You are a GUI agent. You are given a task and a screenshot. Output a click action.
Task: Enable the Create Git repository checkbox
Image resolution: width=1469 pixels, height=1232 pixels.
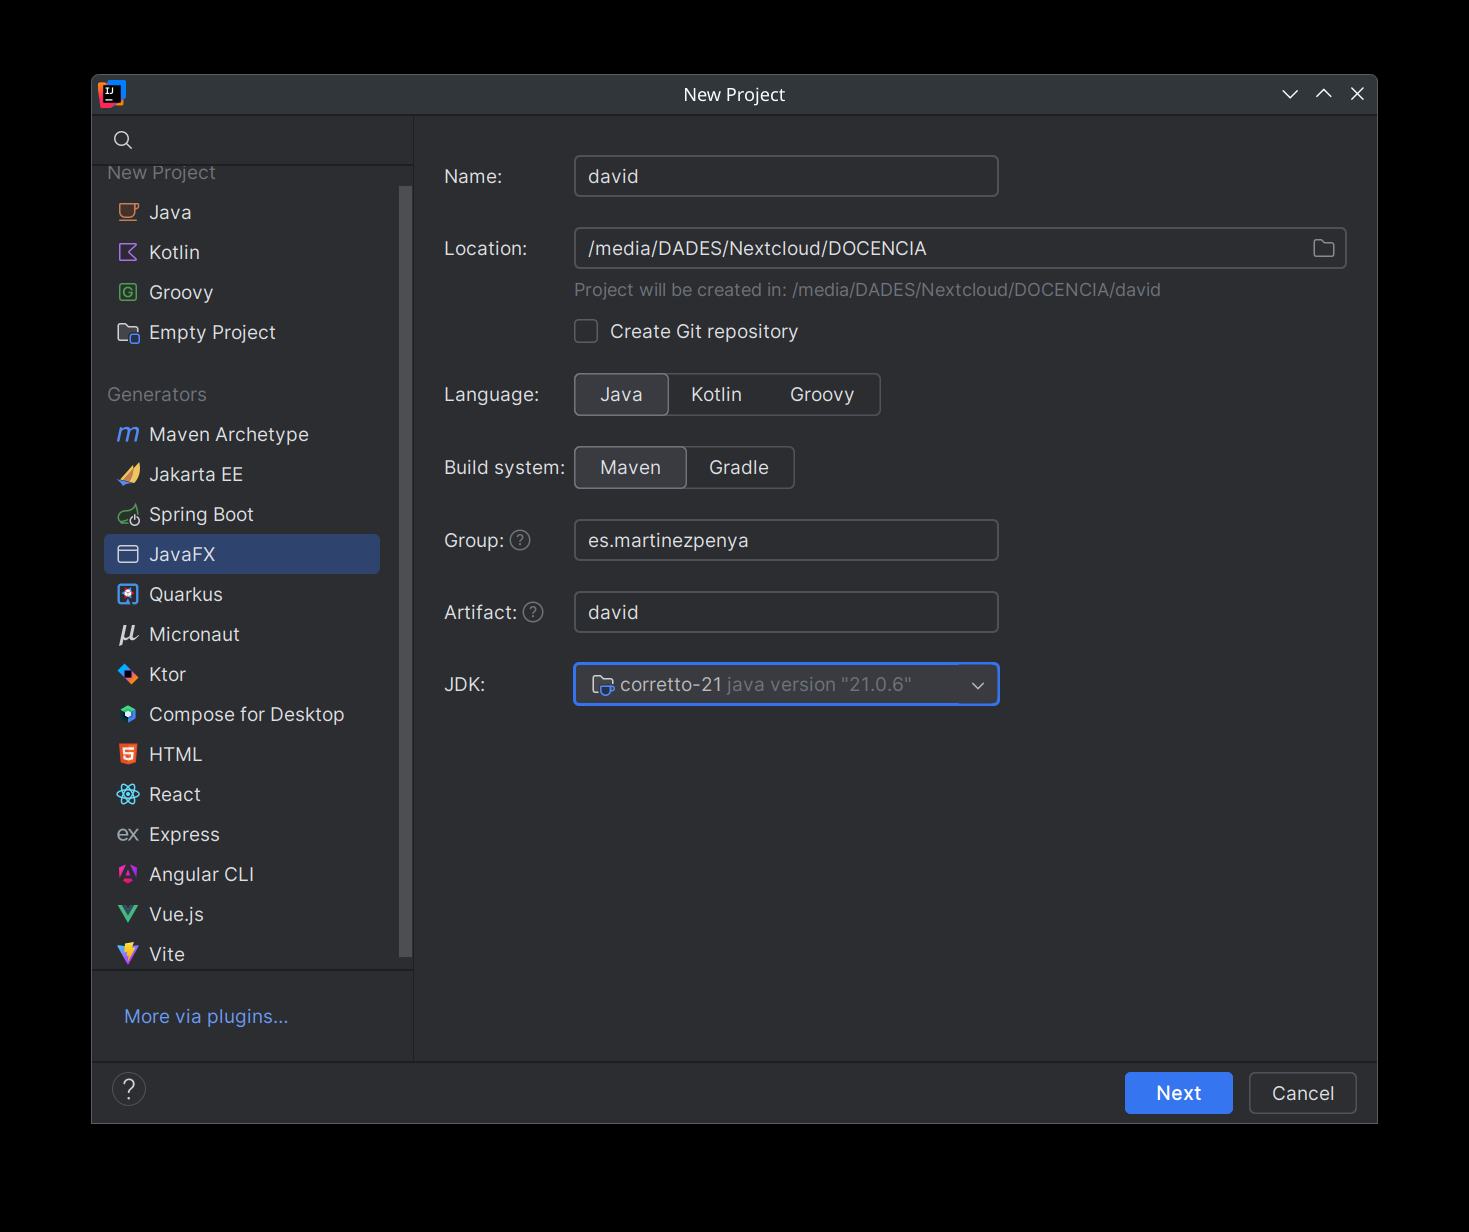pos(586,331)
